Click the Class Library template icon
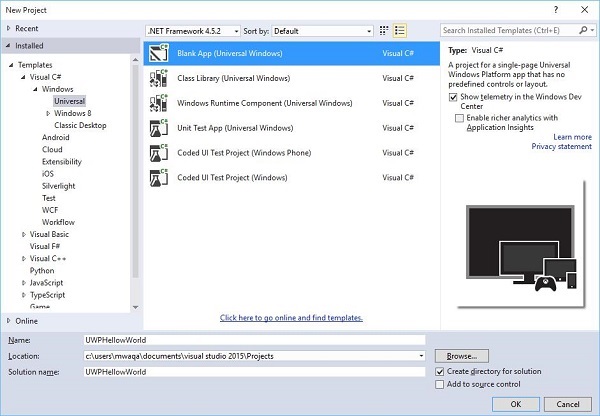 pos(157,78)
